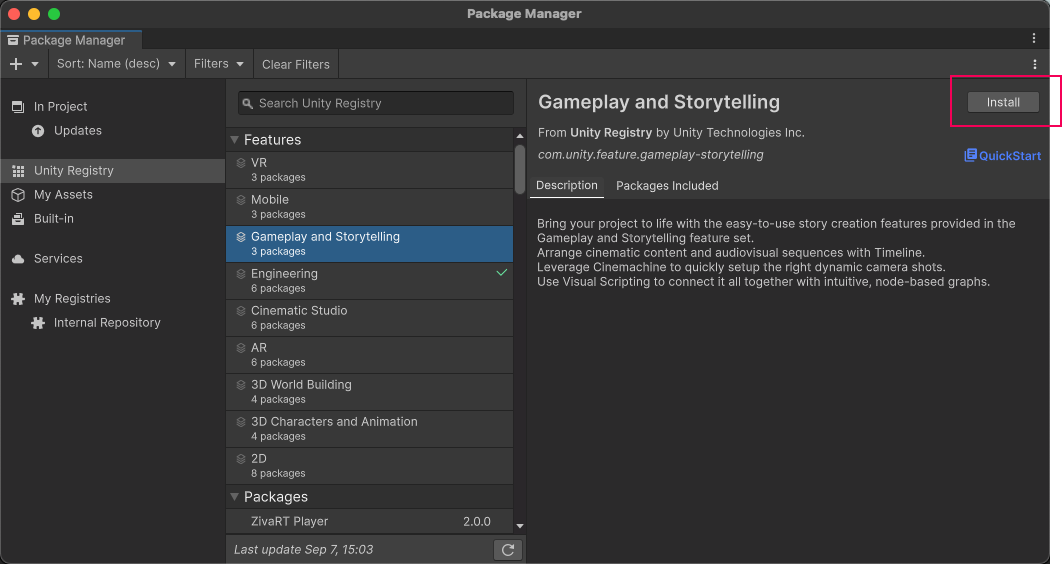Open the Sort: Name (desc) dropdown

point(116,64)
